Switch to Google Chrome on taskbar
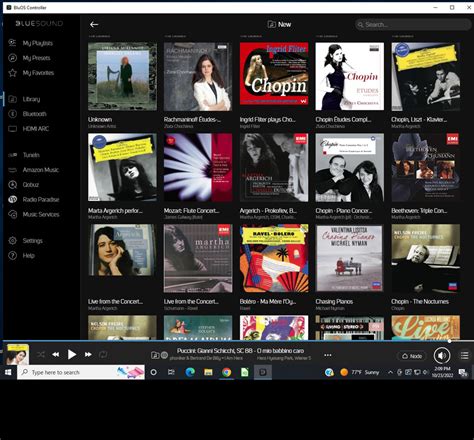Image resolution: width=474 pixels, height=440 pixels. 227,372
